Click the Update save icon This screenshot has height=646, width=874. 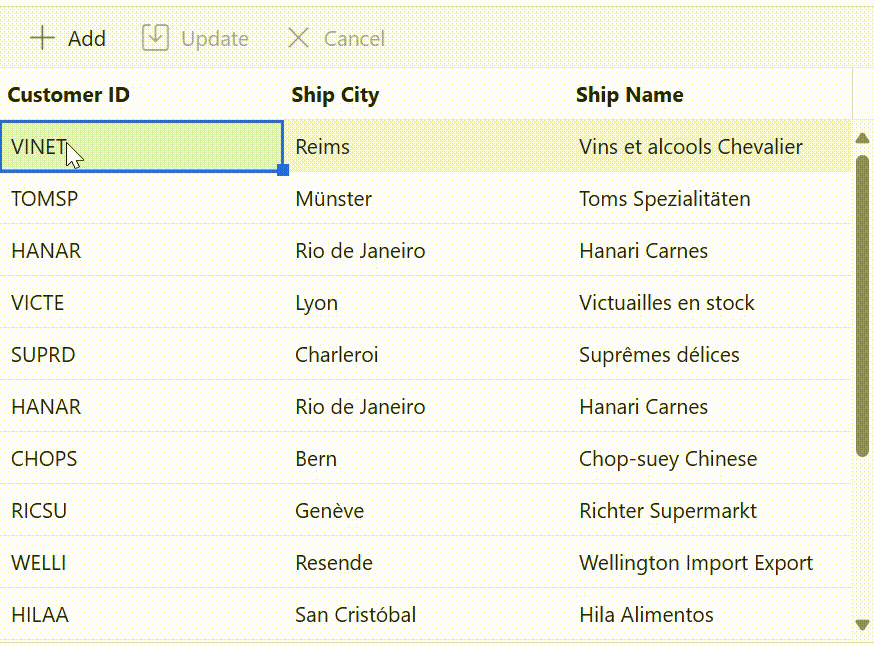(155, 38)
